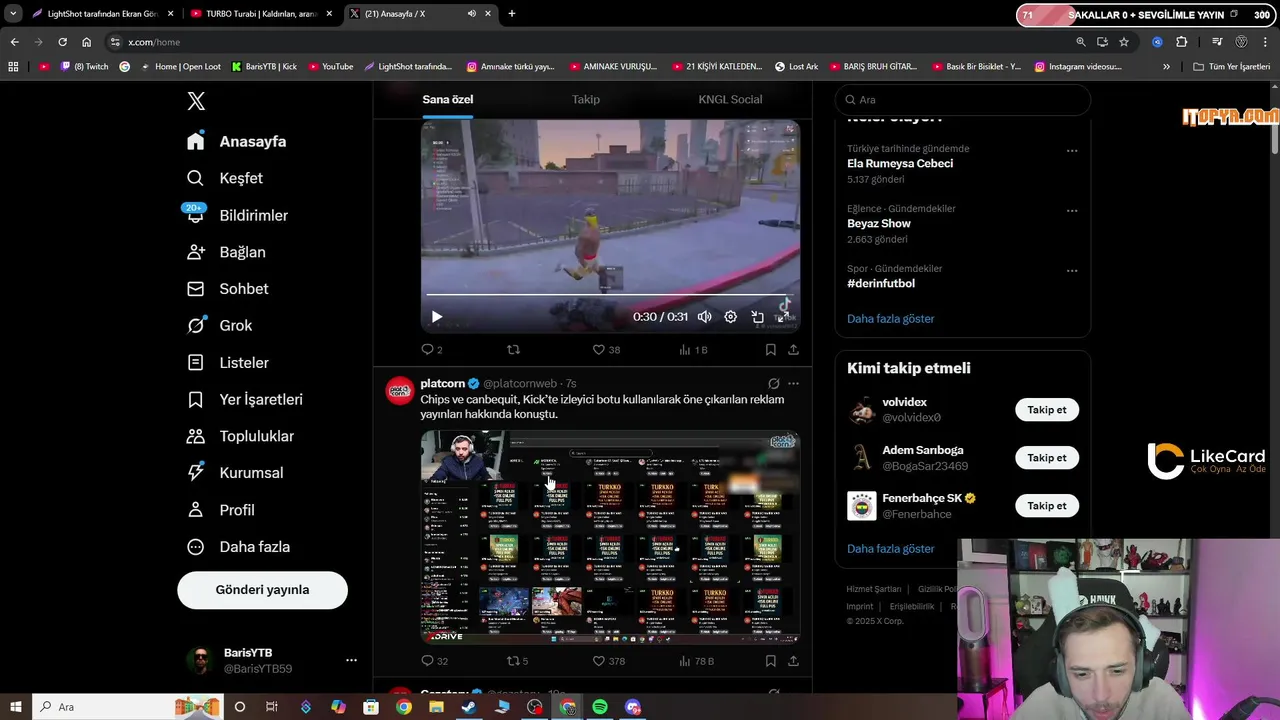This screenshot has height=720, width=1280.
Task: Mute the video using speaker icon
Action: 704,317
